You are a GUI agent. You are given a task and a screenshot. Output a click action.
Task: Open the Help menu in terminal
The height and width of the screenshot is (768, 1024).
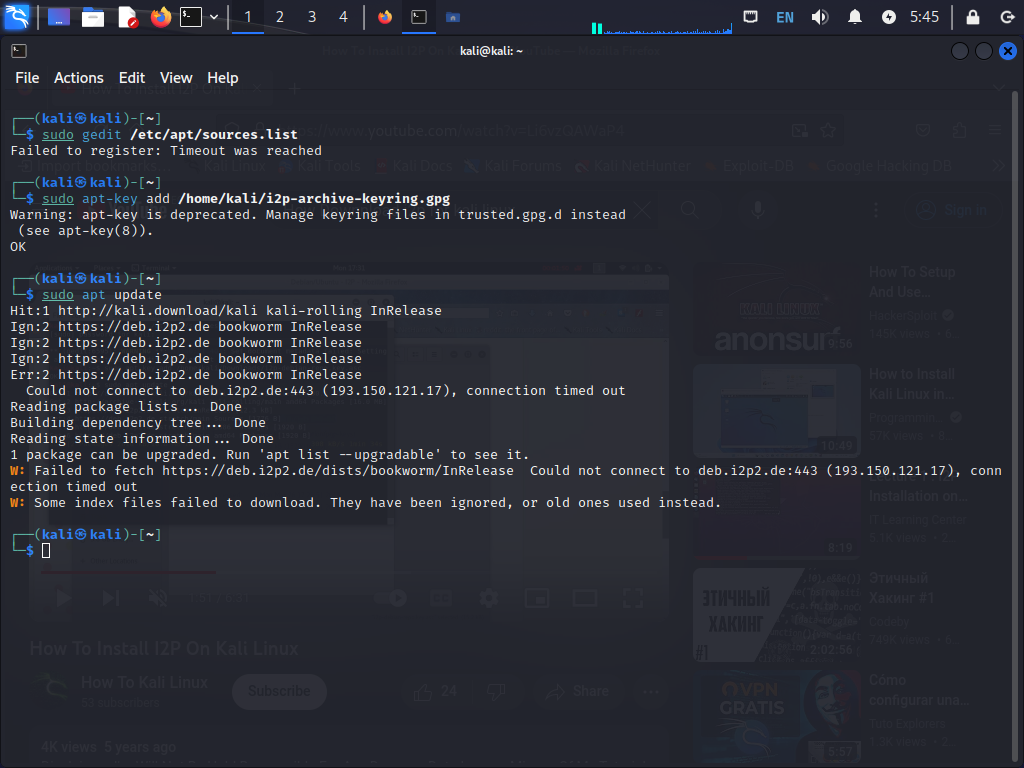223,78
